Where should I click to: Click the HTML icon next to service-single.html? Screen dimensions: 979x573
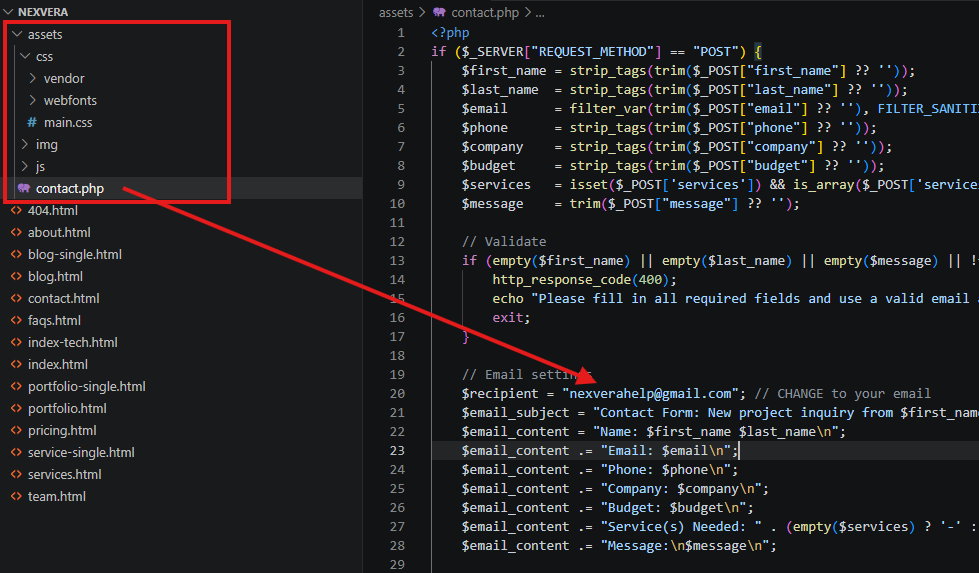[x=16, y=452]
